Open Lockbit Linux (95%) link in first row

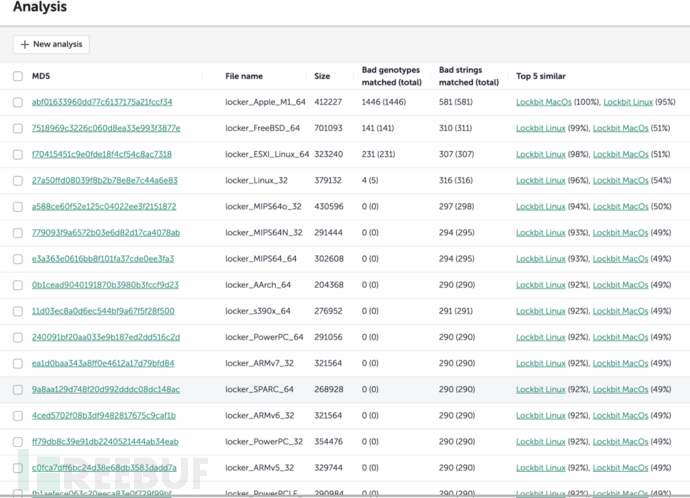pyautogui.click(x=628, y=102)
